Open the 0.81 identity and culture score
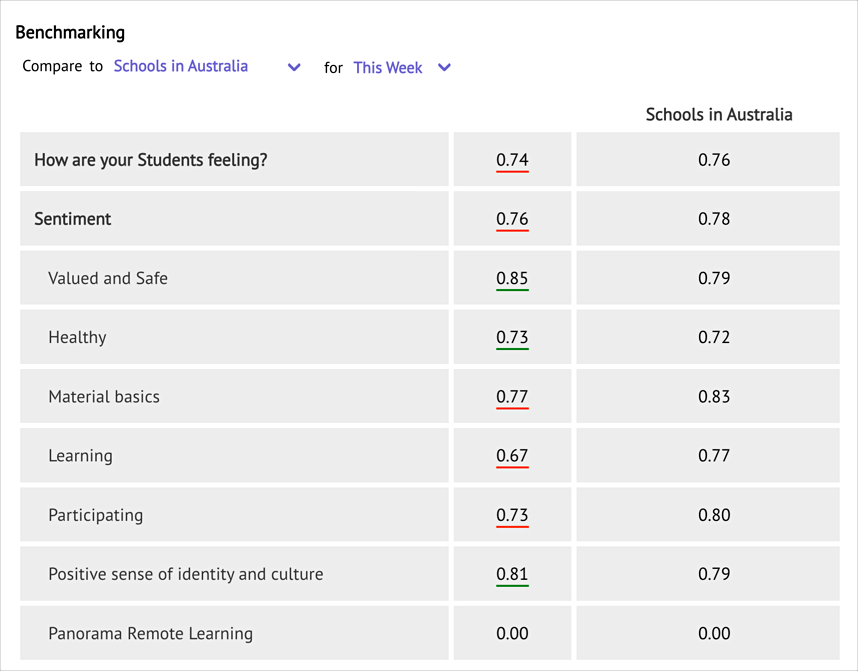 coord(512,575)
